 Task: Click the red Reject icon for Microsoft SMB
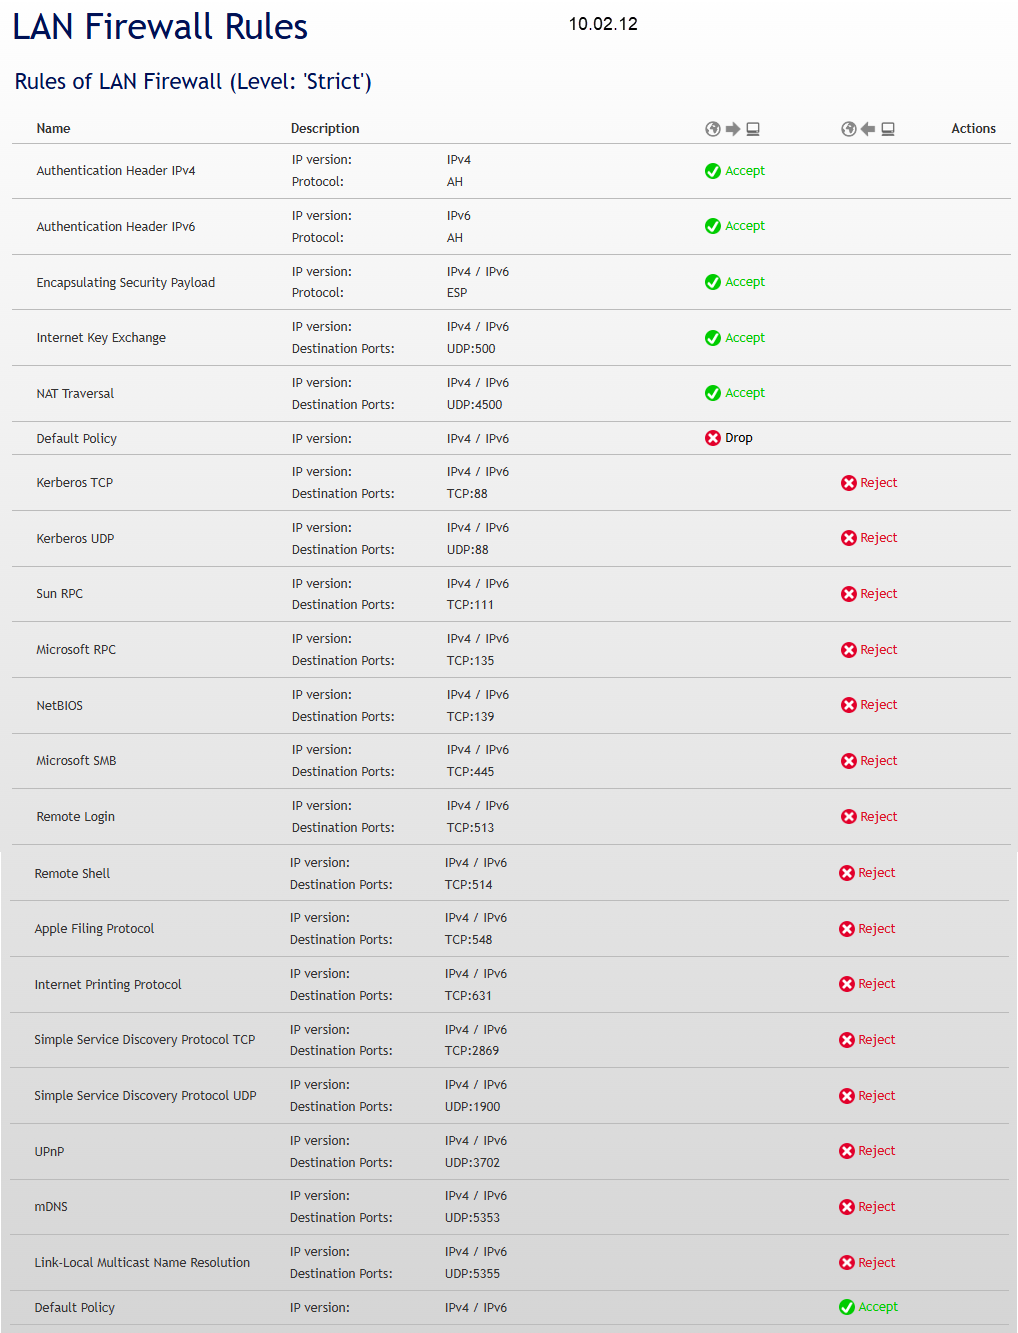(x=849, y=761)
